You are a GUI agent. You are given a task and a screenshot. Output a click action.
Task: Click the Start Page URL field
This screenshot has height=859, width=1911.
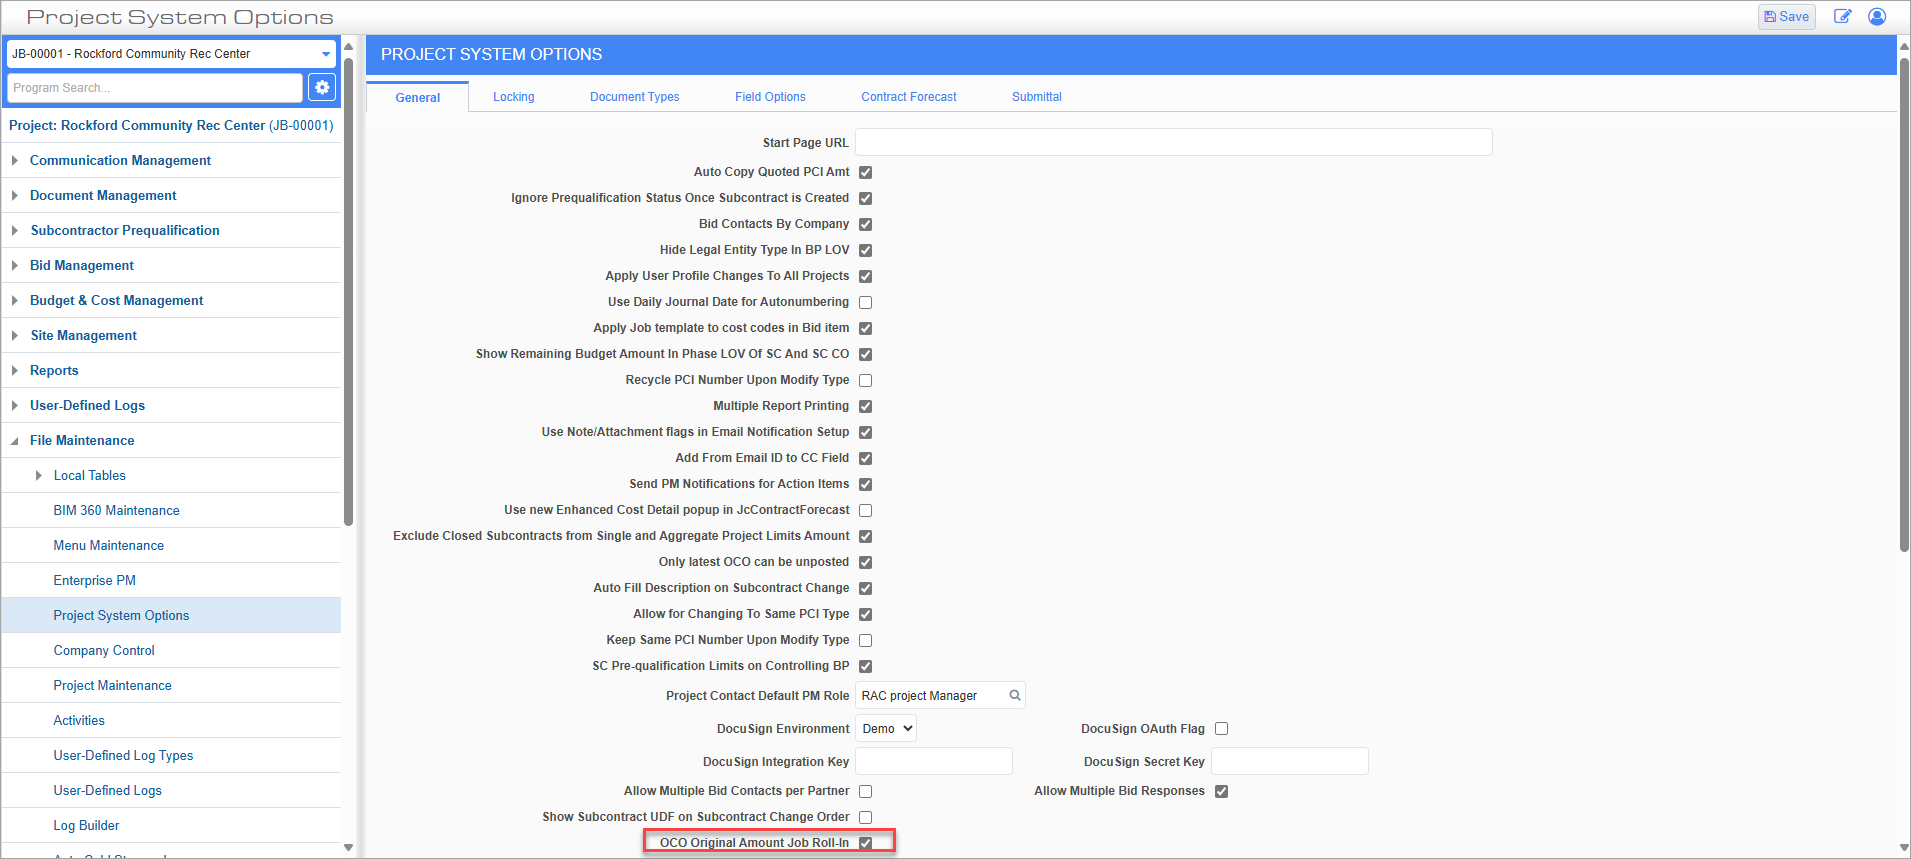1173,142
